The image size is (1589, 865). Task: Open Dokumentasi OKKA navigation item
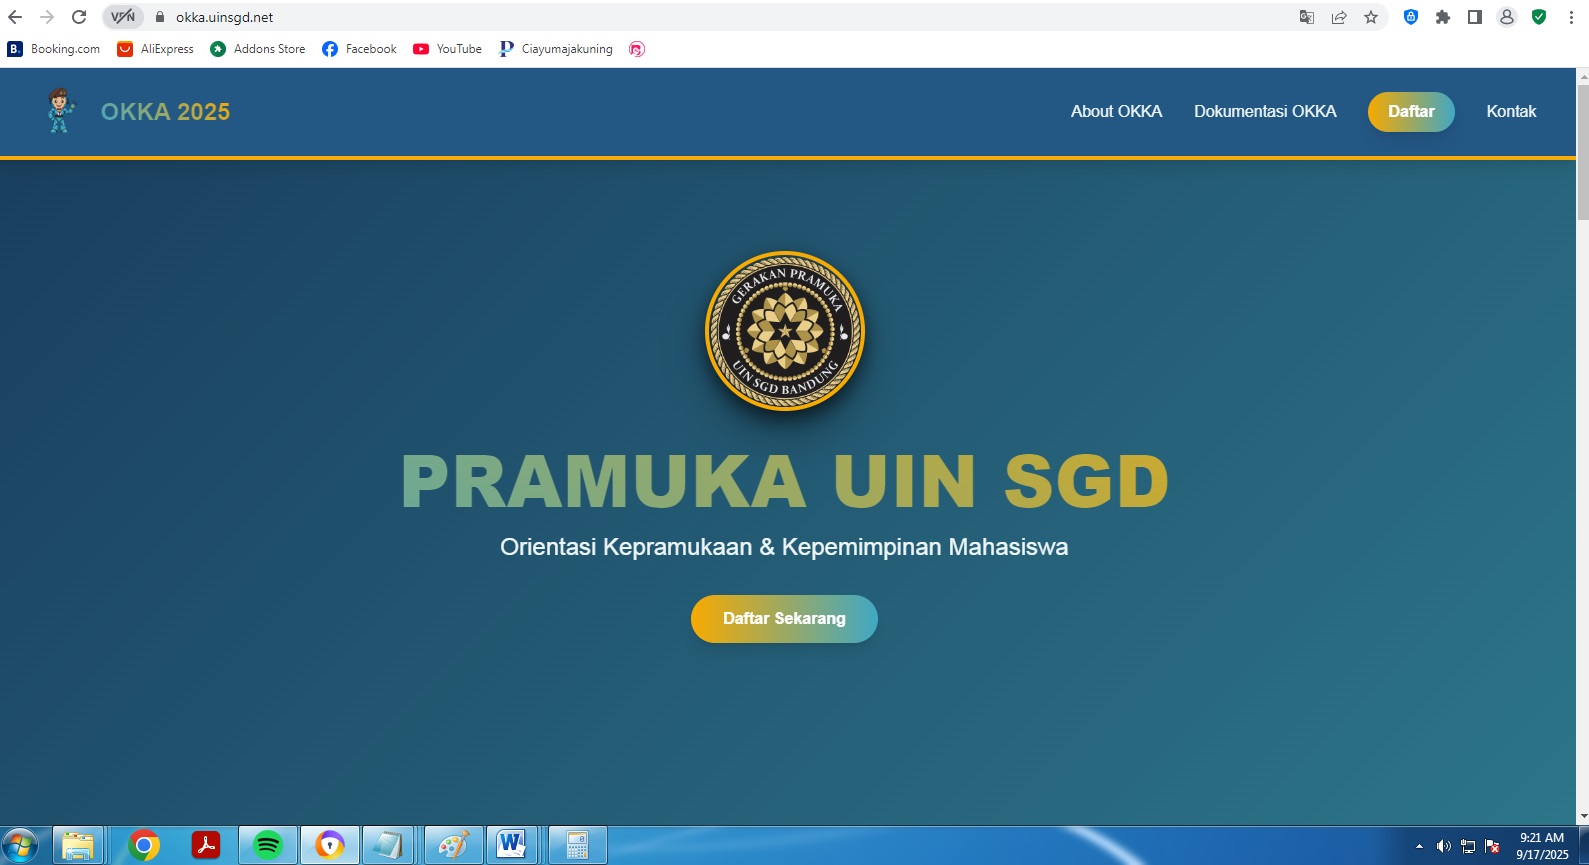pyautogui.click(x=1264, y=111)
